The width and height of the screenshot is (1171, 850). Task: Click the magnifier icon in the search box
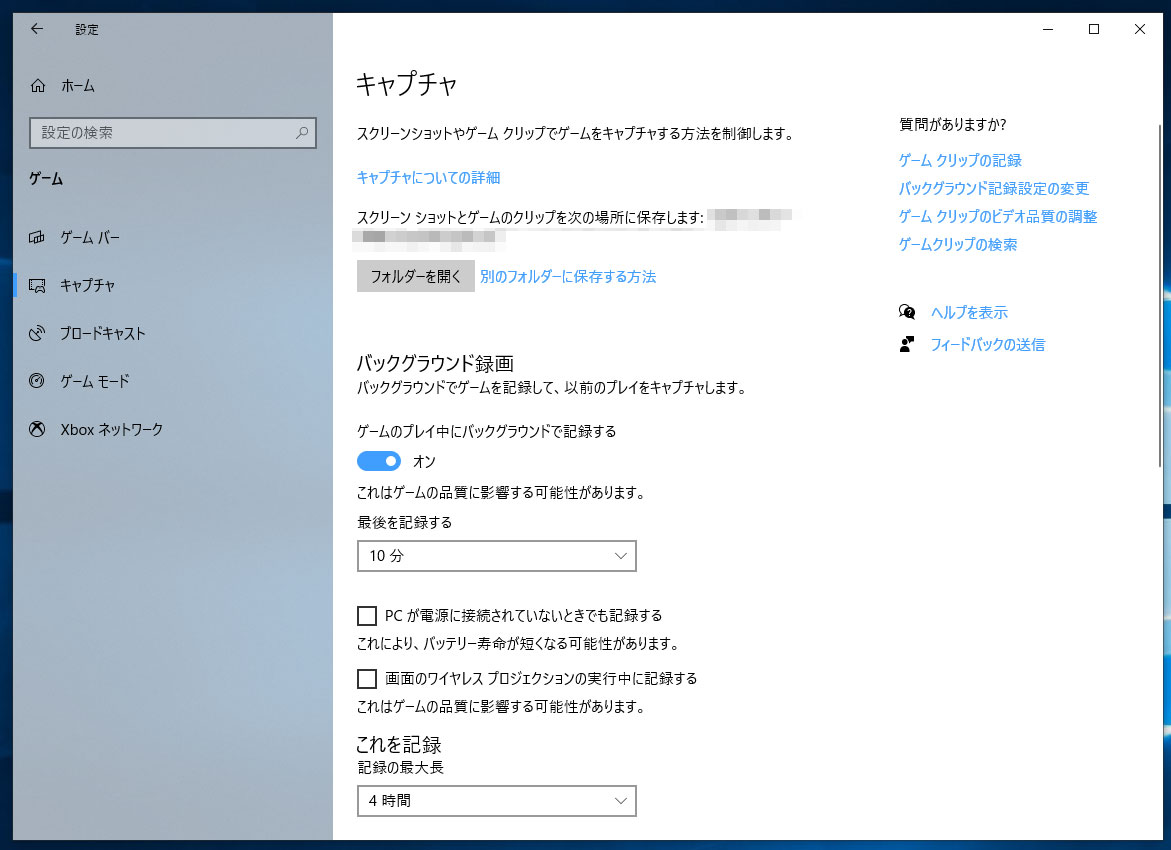tap(302, 132)
